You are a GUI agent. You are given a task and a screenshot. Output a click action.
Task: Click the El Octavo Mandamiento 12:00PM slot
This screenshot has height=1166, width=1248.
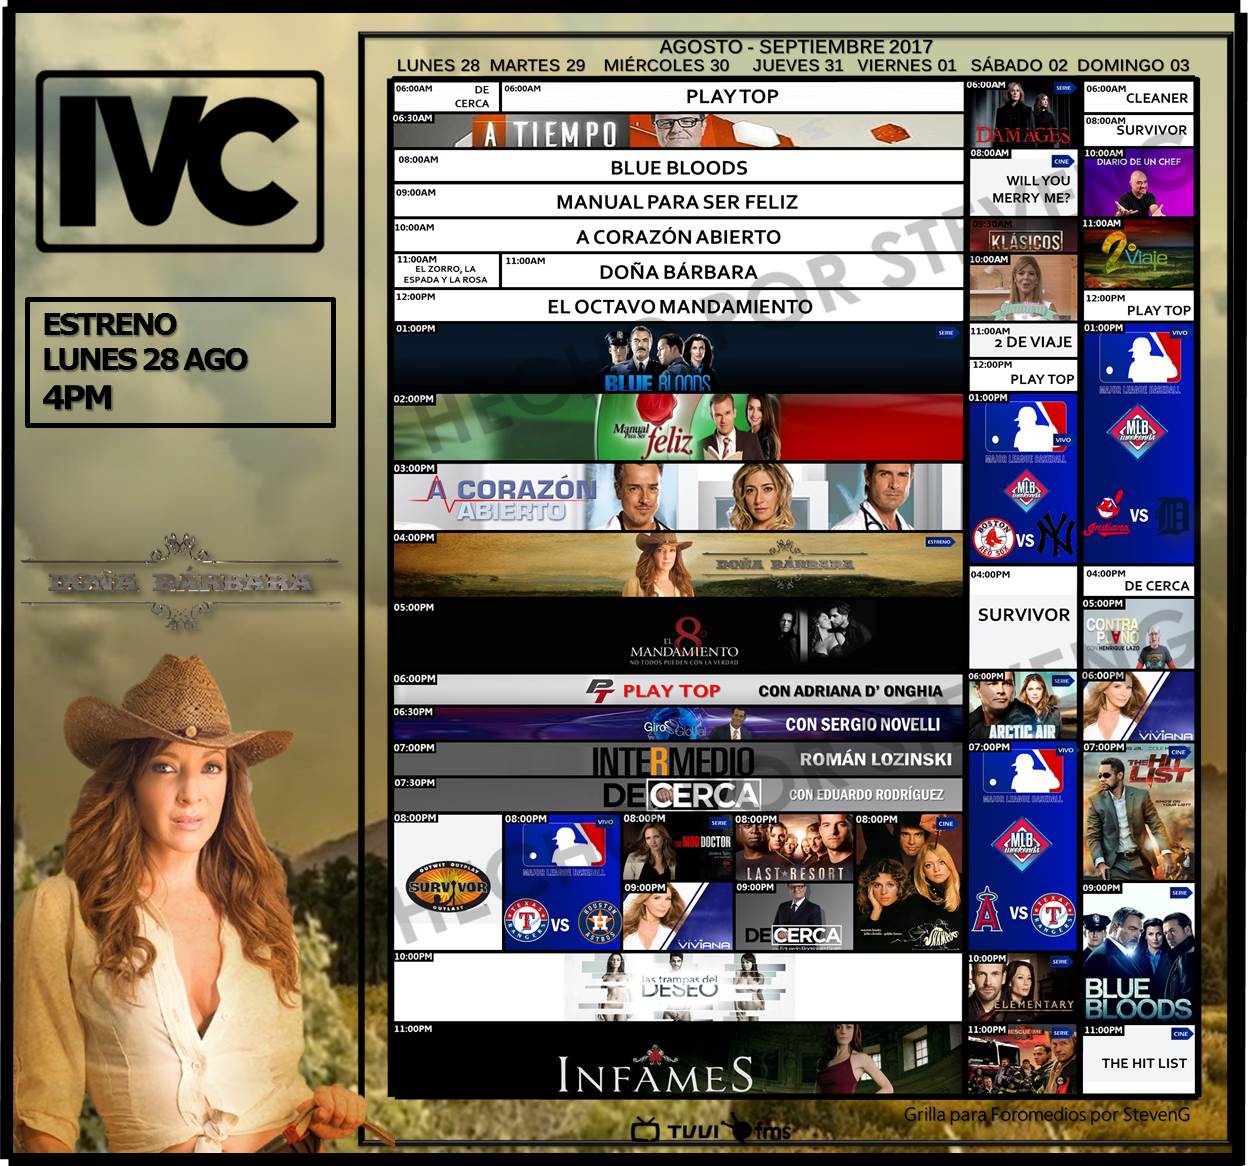pyautogui.click(x=678, y=306)
